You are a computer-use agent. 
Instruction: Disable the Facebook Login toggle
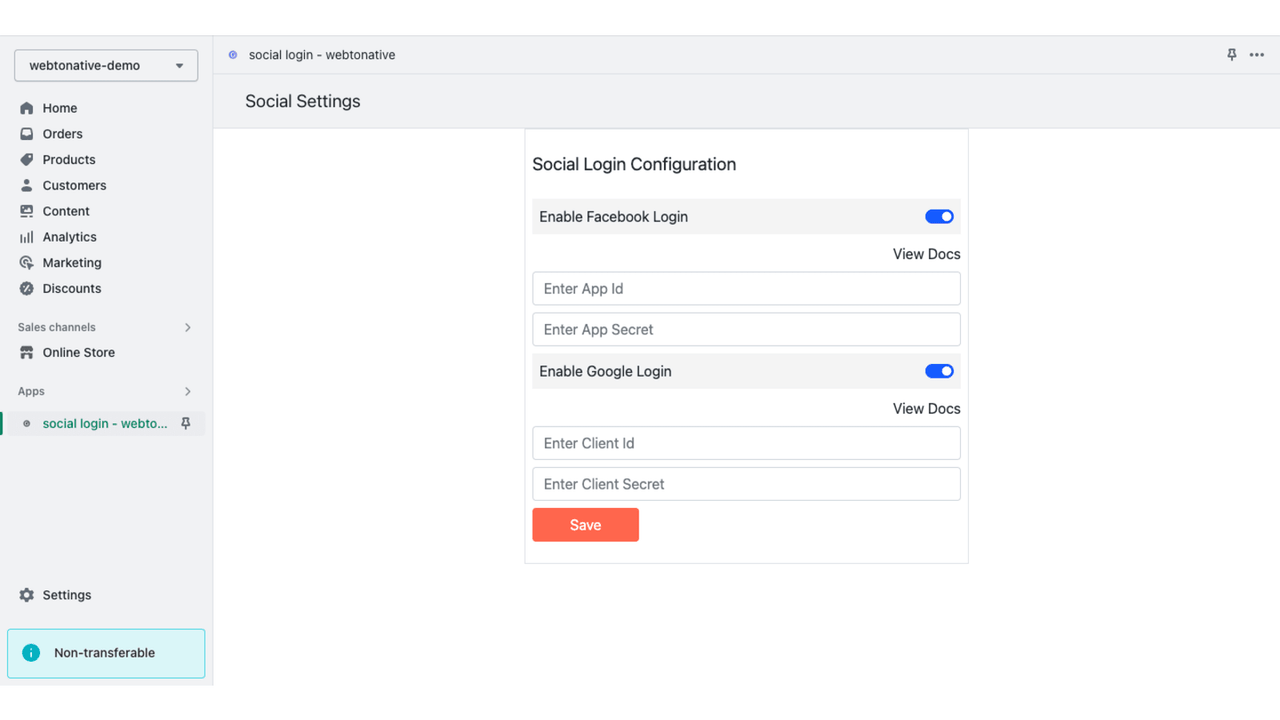(x=939, y=217)
